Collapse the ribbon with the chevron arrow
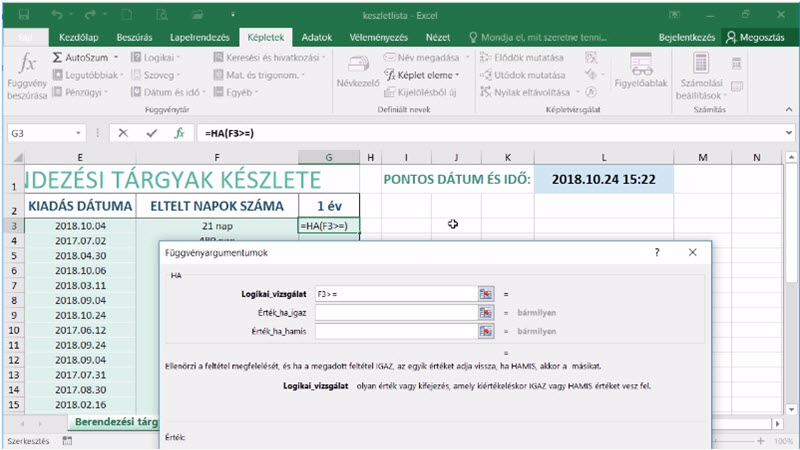 789,109
